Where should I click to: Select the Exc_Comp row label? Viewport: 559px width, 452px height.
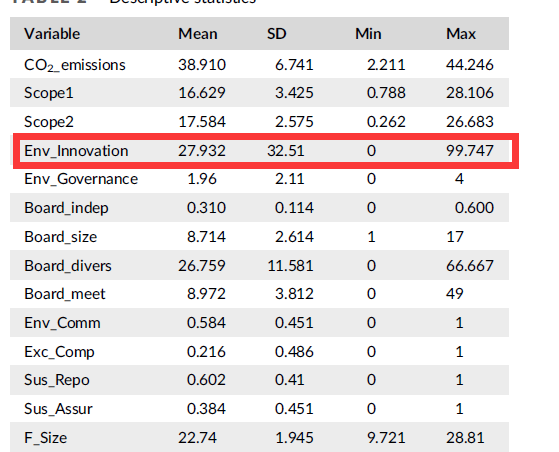point(59,352)
